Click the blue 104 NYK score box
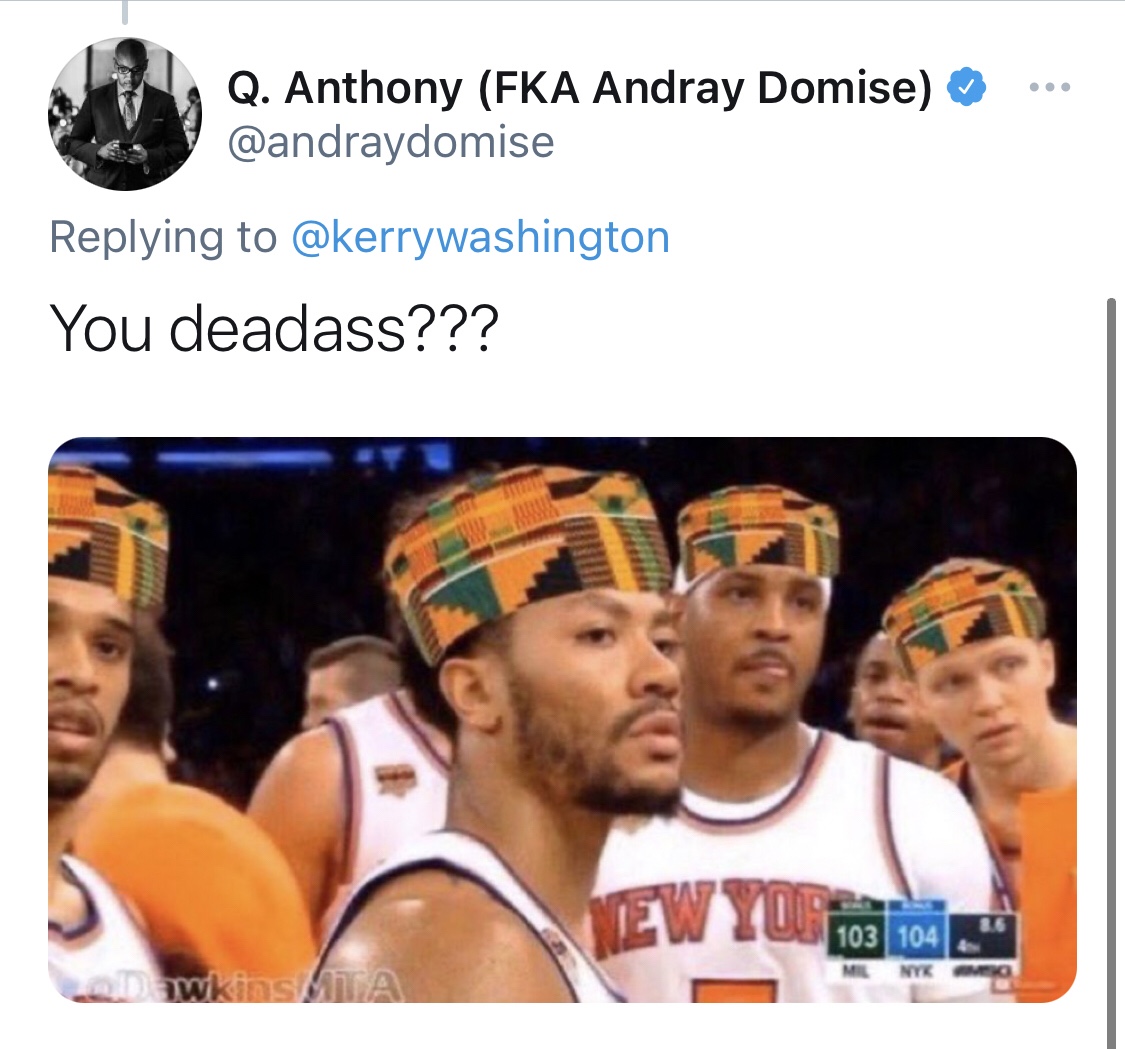 click(x=918, y=936)
